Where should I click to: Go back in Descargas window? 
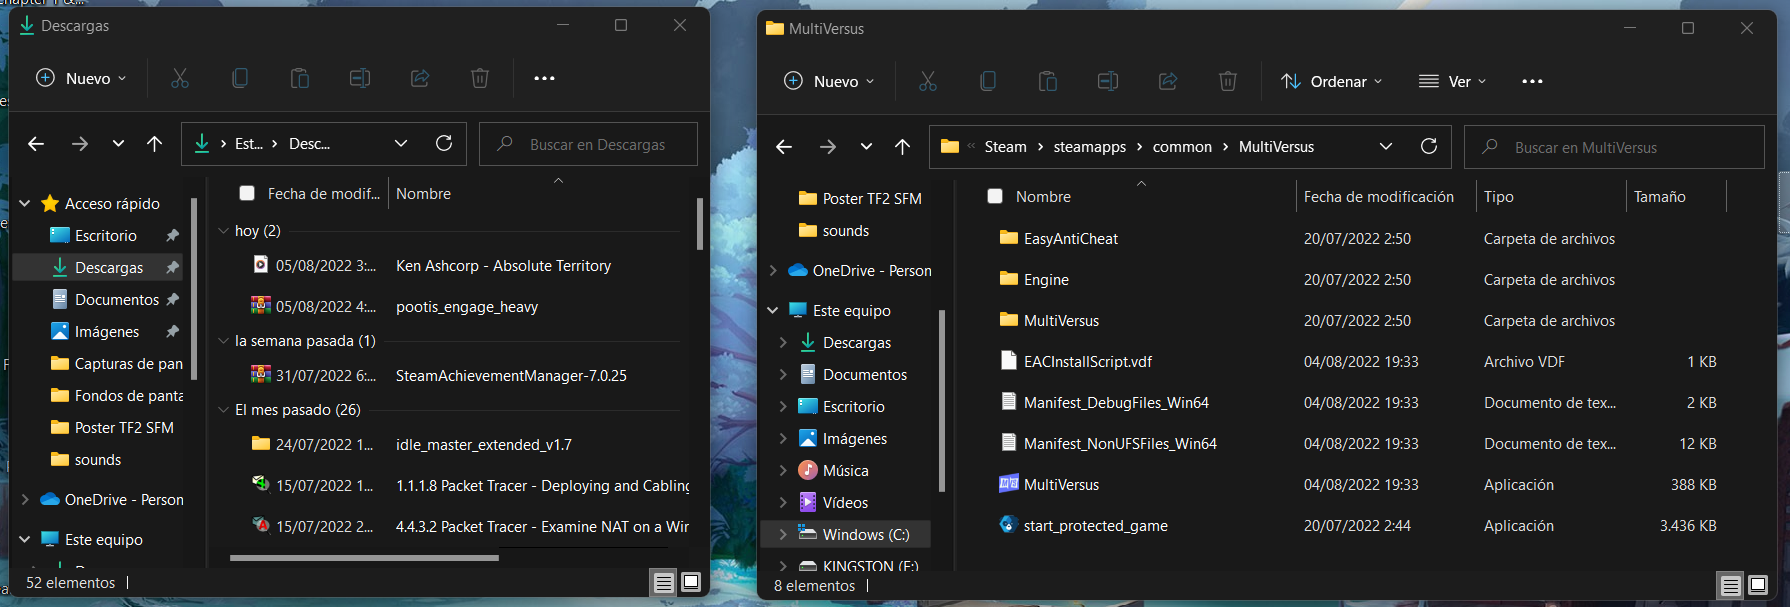[x=36, y=144]
